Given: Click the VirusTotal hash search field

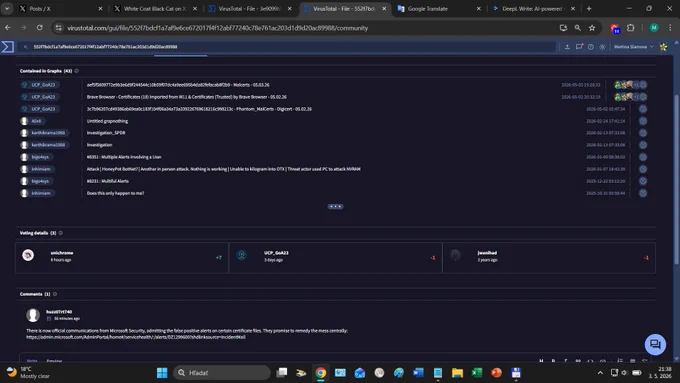Looking at the screenshot, I should click(288, 46).
